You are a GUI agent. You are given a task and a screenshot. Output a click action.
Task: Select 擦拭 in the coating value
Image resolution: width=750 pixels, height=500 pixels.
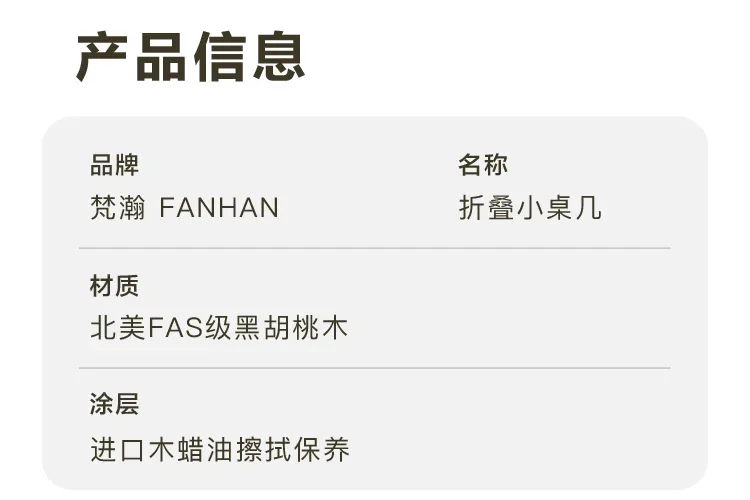coord(263,450)
